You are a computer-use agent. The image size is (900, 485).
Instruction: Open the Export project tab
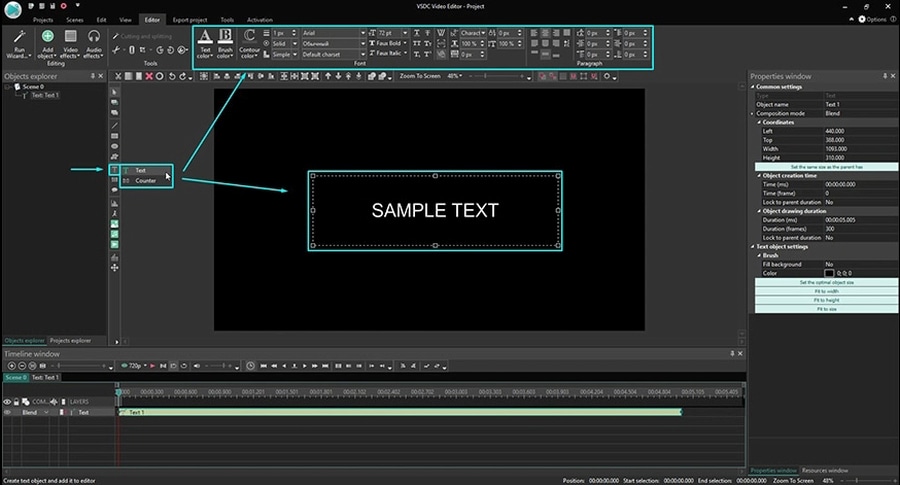pyautogui.click(x=190, y=19)
